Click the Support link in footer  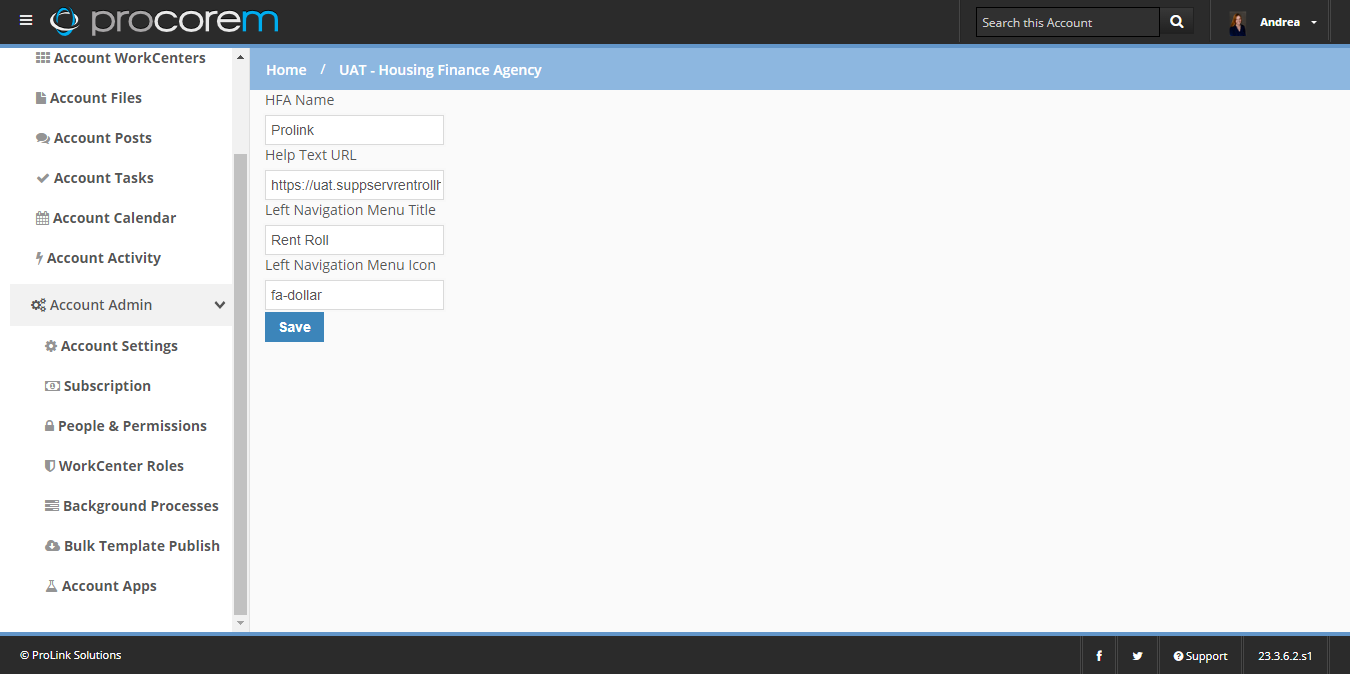coord(1200,656)
